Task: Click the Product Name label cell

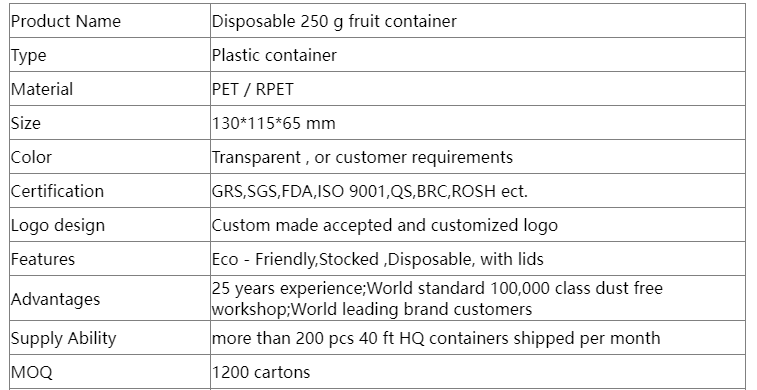Action: click(x=110, y=21)
